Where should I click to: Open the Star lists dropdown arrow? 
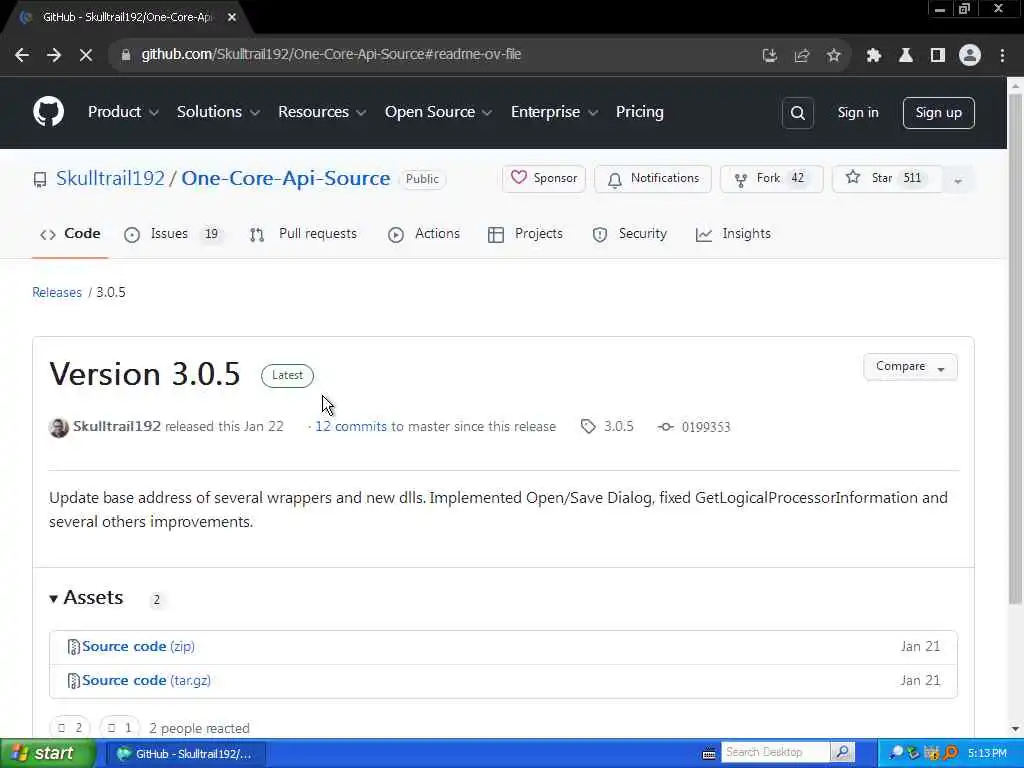pos(958,180)
